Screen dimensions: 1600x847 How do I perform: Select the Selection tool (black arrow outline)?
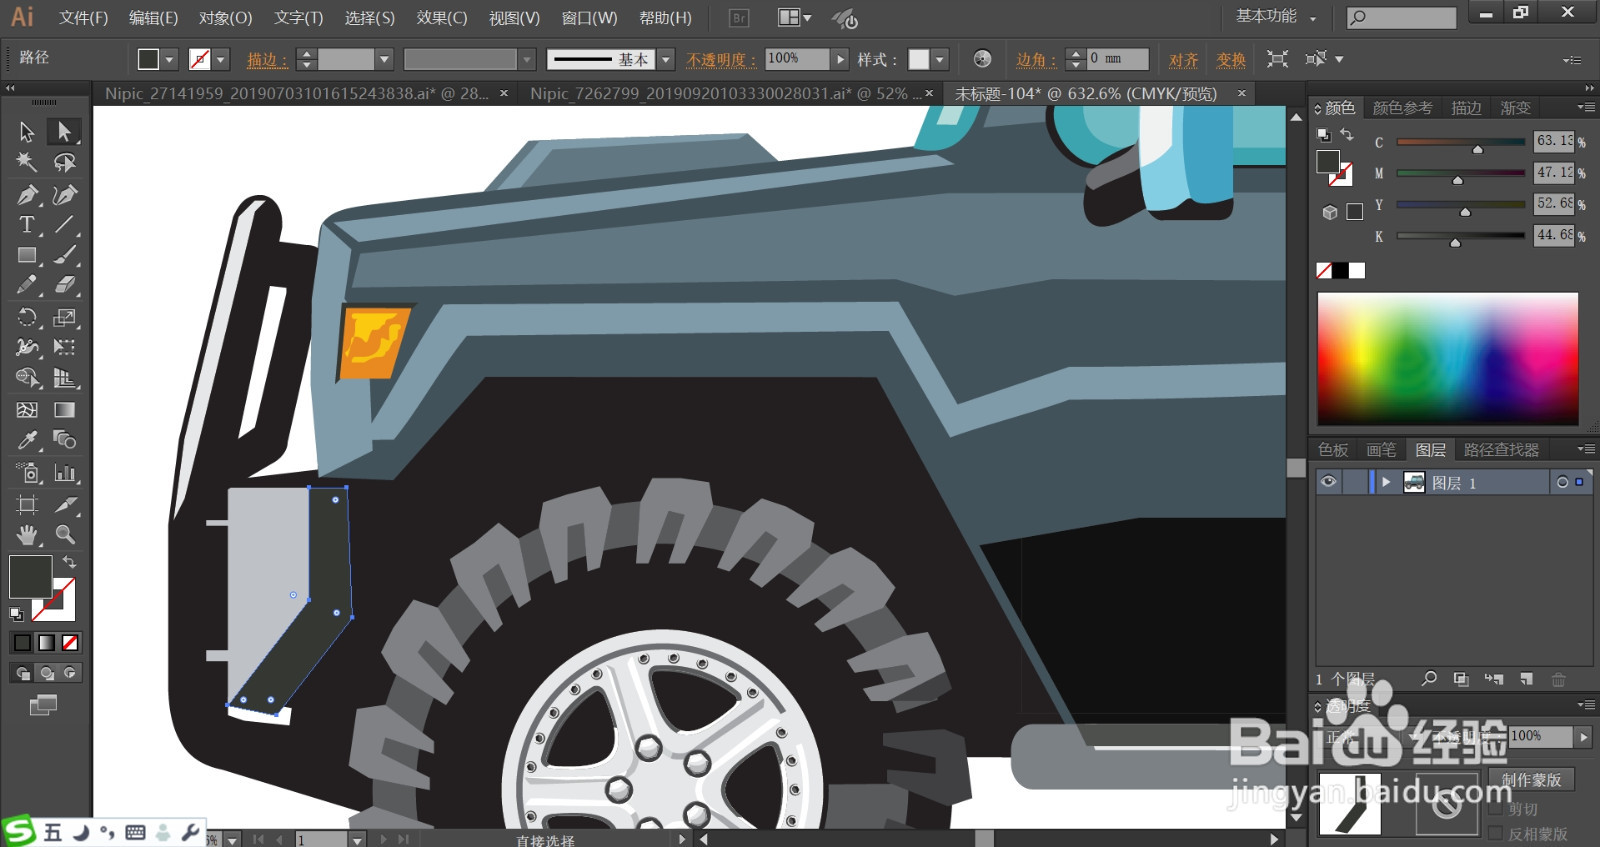[x=27, y=131]
